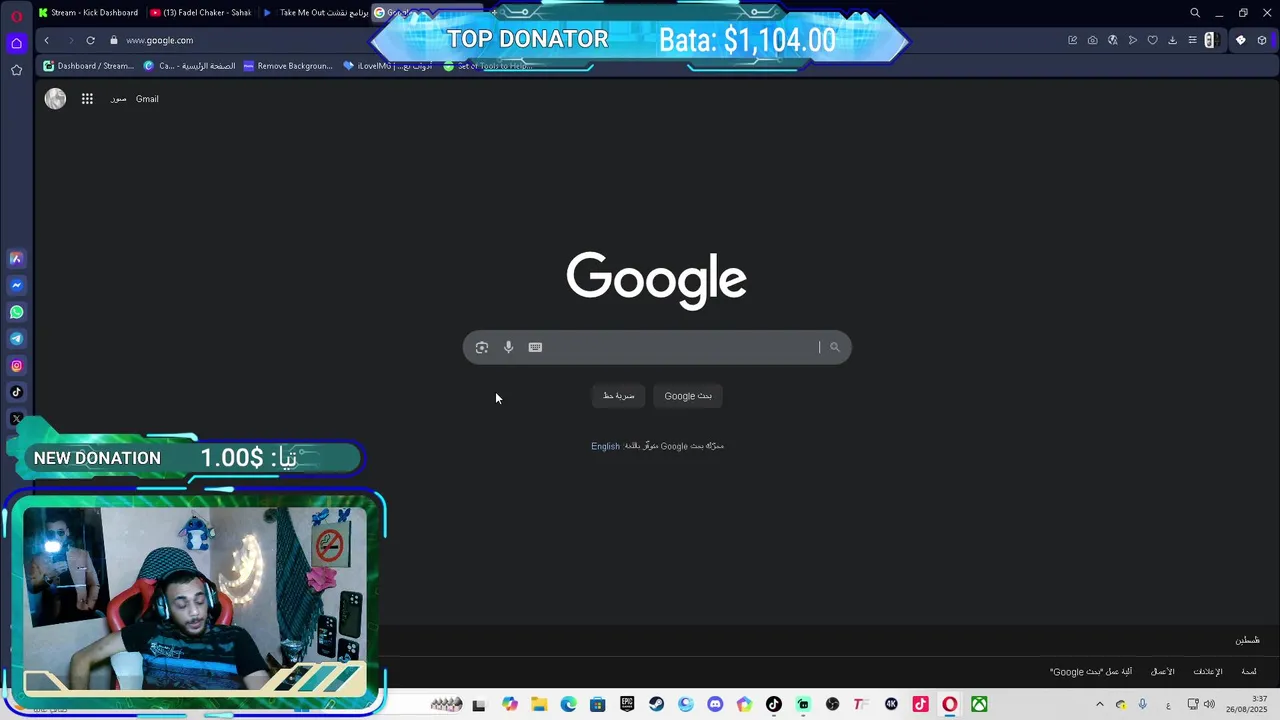Open the Business link in the footer
This screenshot has height=720, width=1280.
click(x=1163, y=672)
